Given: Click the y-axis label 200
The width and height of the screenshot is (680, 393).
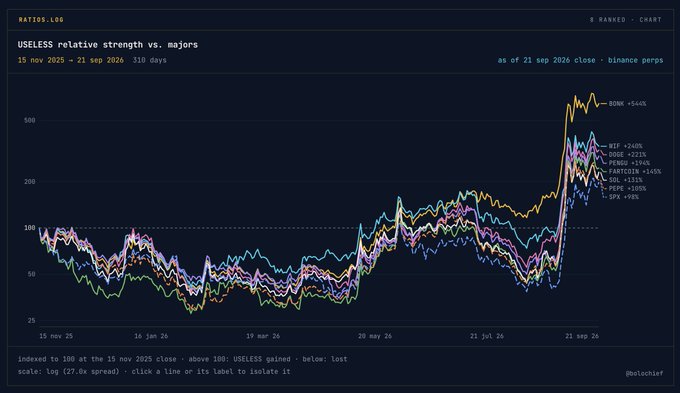Looking at the screenshot, I should click(x=29, y=182).
